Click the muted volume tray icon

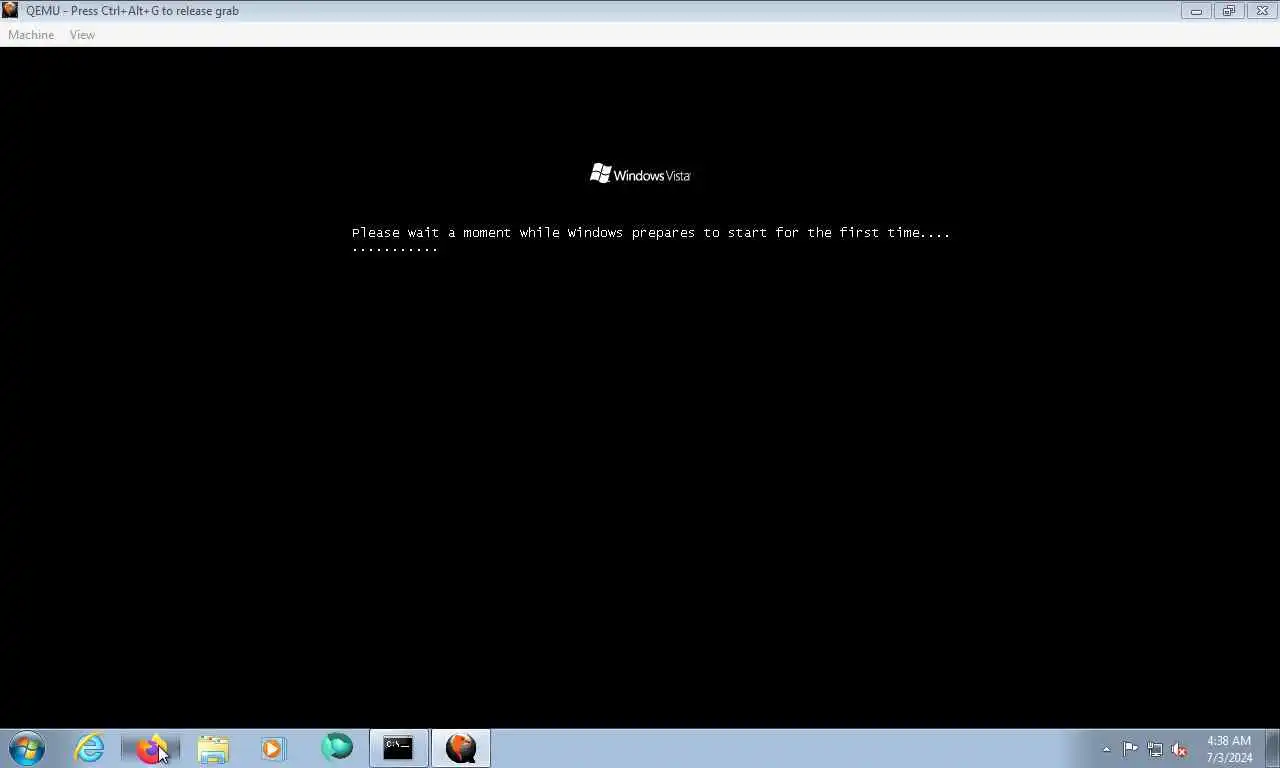click(1179, 749)
